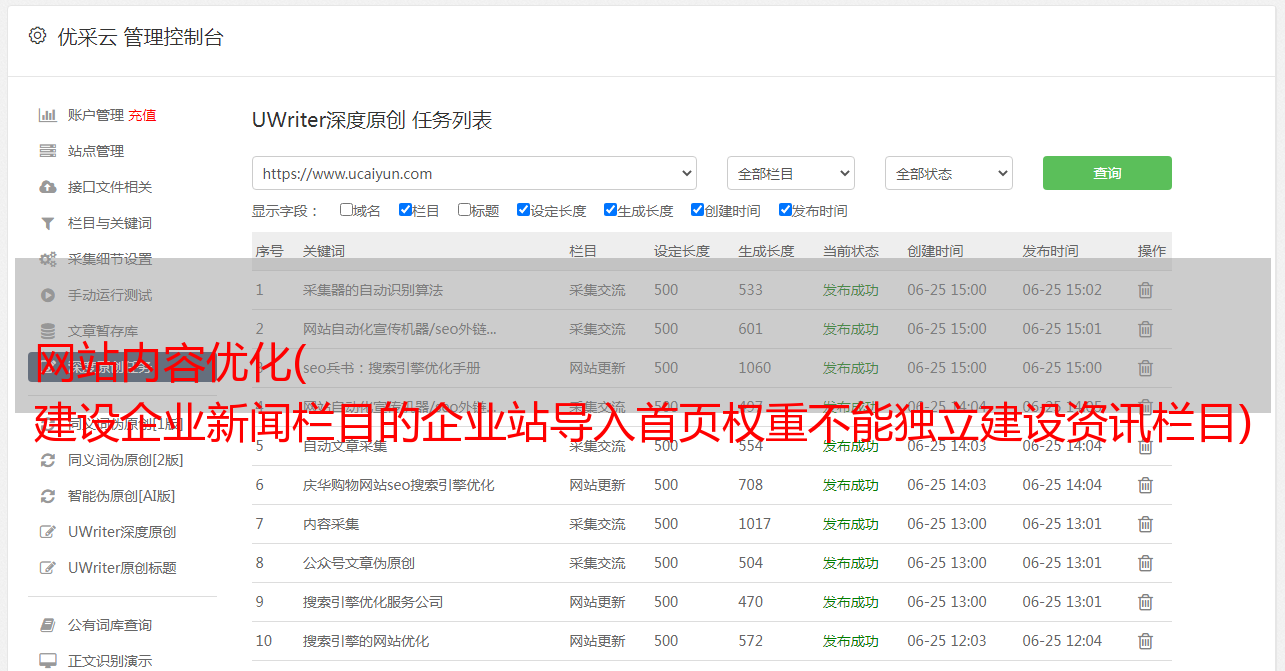Viewport: 1285px width, 671px height.
Task: Click the gear icon beside 优采云 管理控制台
Action: [x=37, y=36]
